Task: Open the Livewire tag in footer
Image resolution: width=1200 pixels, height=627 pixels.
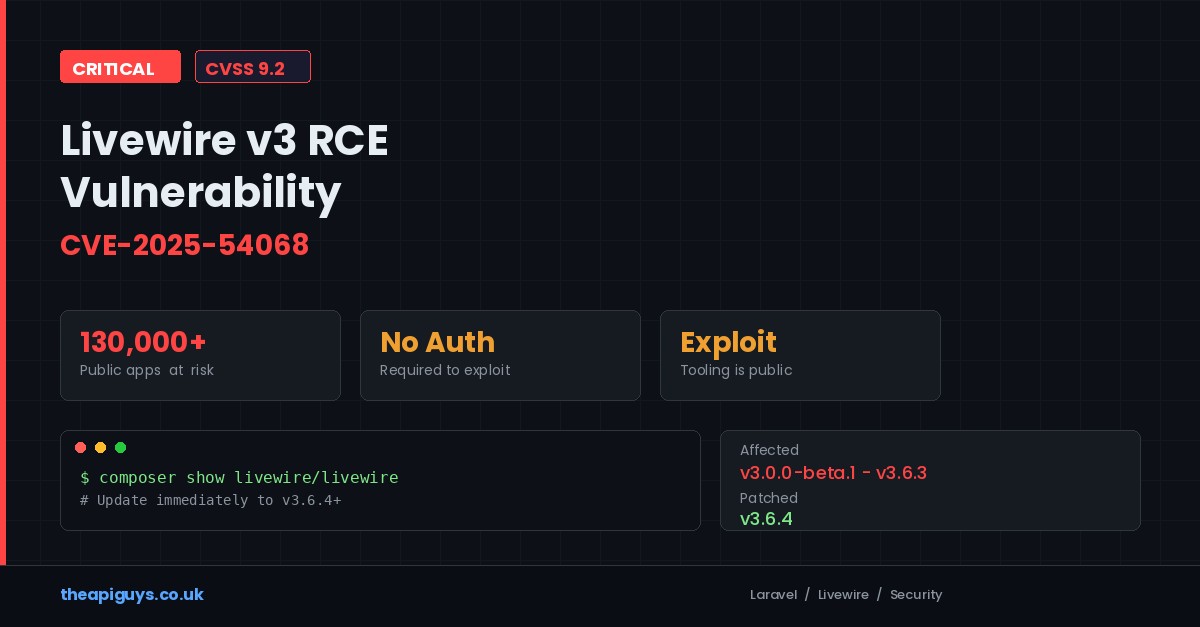Action: (843, 595)
